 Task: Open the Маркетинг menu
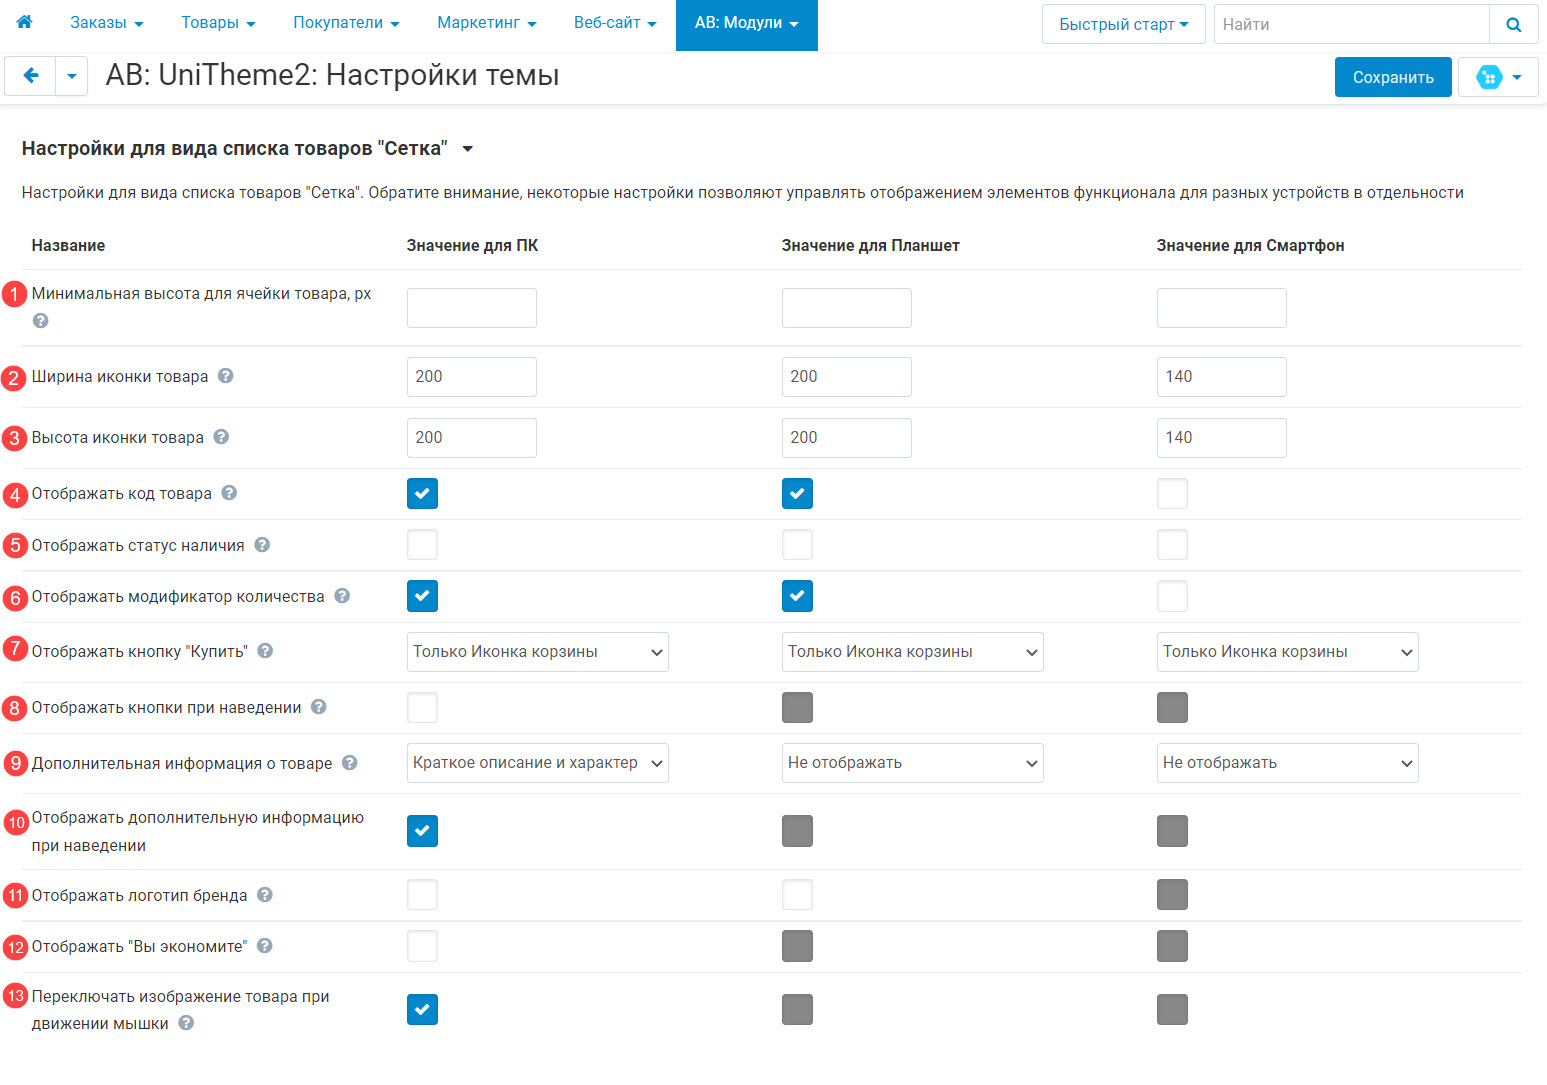487,23
